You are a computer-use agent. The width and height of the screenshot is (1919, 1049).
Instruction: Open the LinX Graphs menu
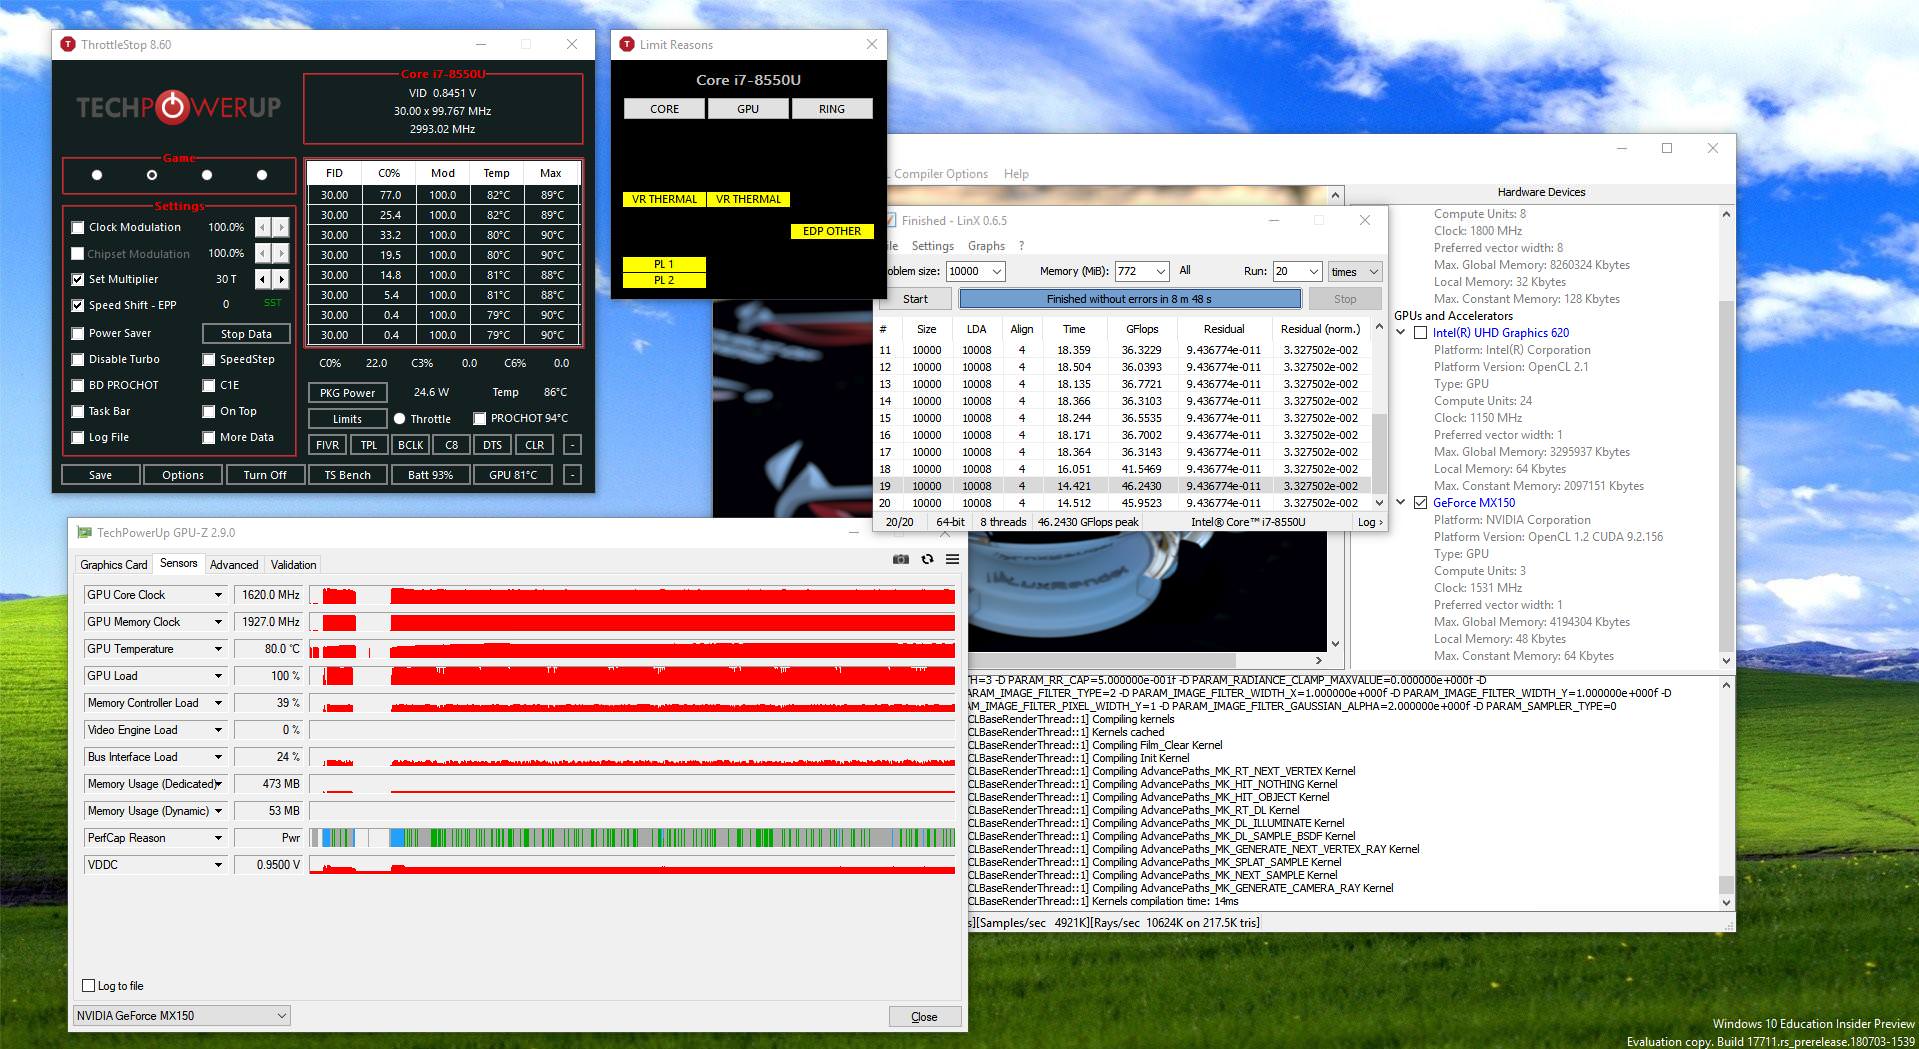click(x=986, y=246)
